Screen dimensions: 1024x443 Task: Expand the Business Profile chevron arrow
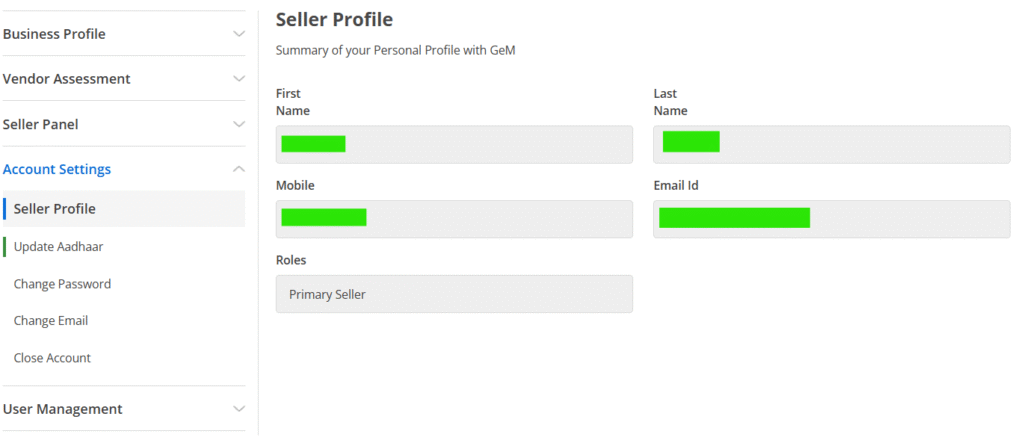[238, 34]
